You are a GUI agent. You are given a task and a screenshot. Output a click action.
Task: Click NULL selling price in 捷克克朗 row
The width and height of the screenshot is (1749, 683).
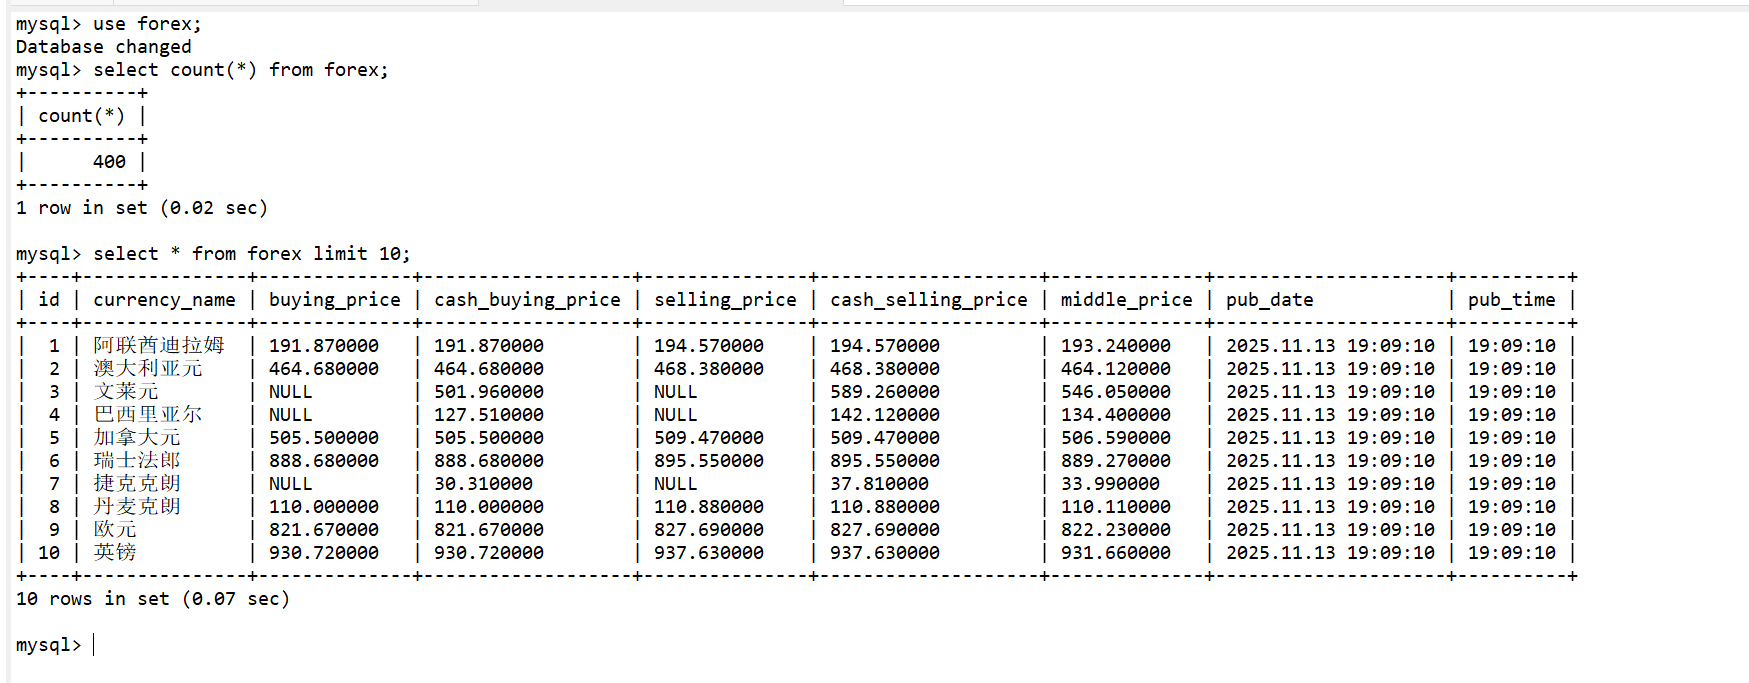(x=676, y=484)
